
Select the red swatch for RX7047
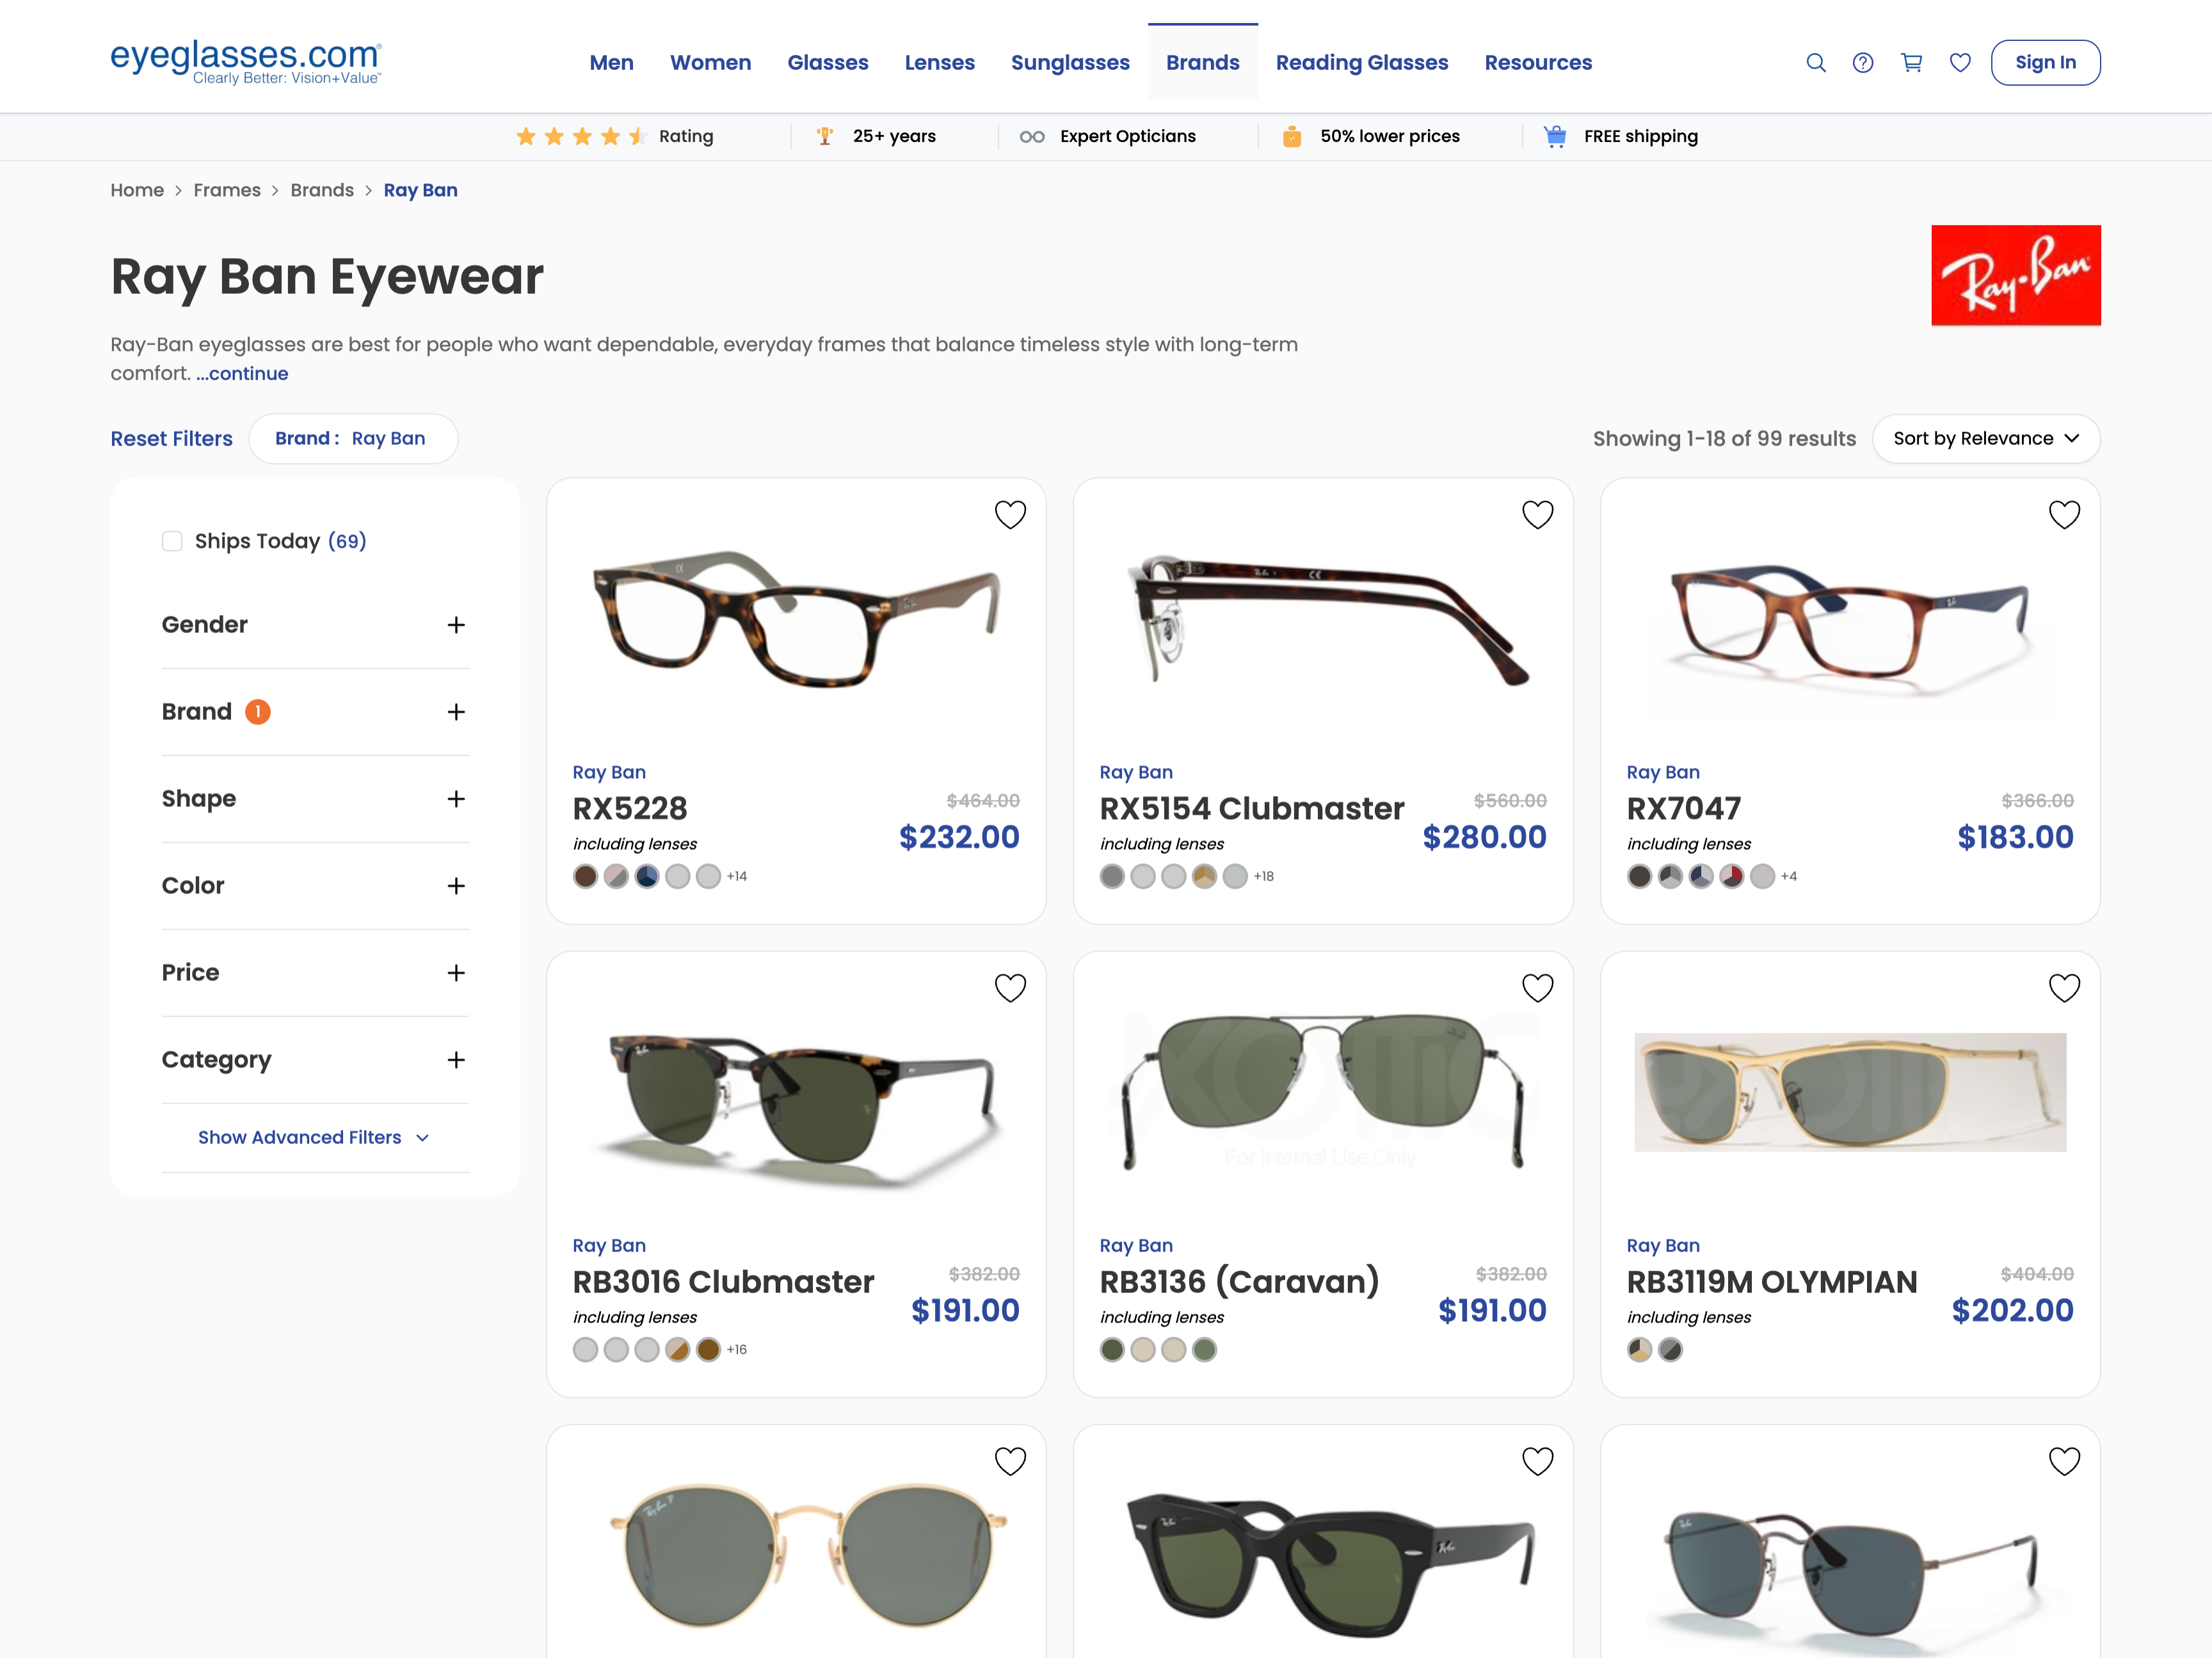click(x=1732, y=877)
